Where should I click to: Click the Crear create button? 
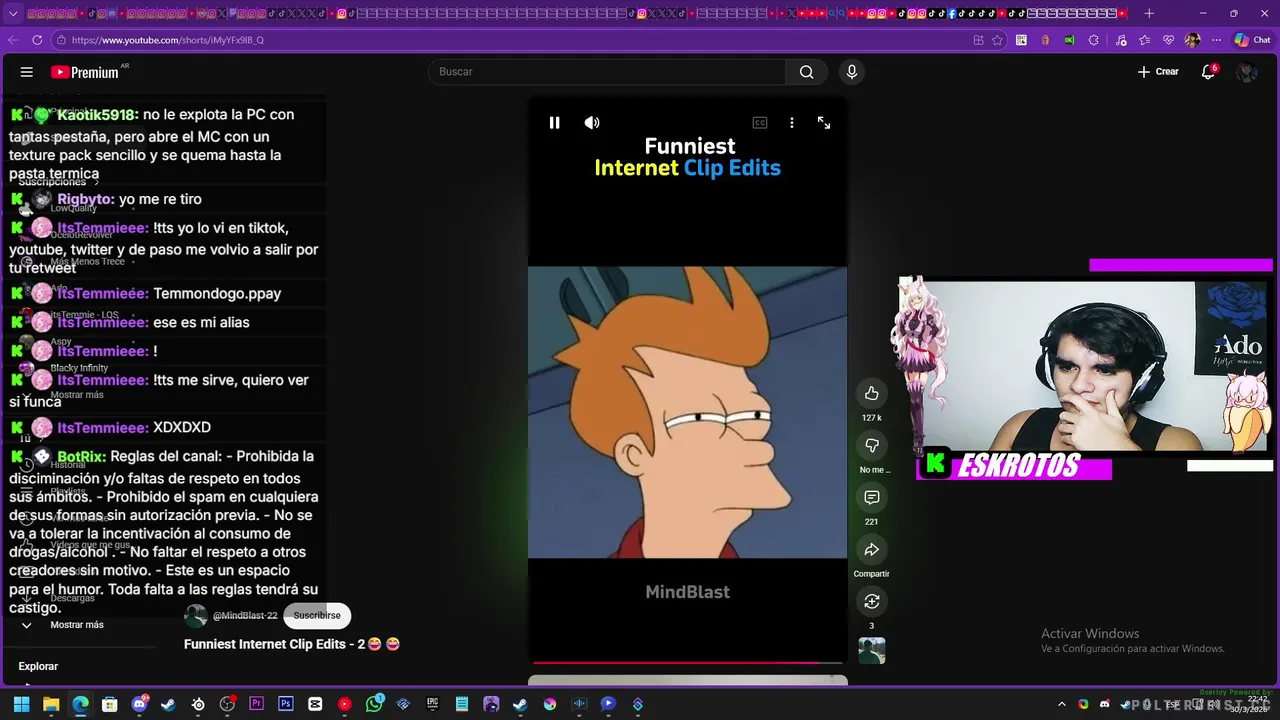1158,72
